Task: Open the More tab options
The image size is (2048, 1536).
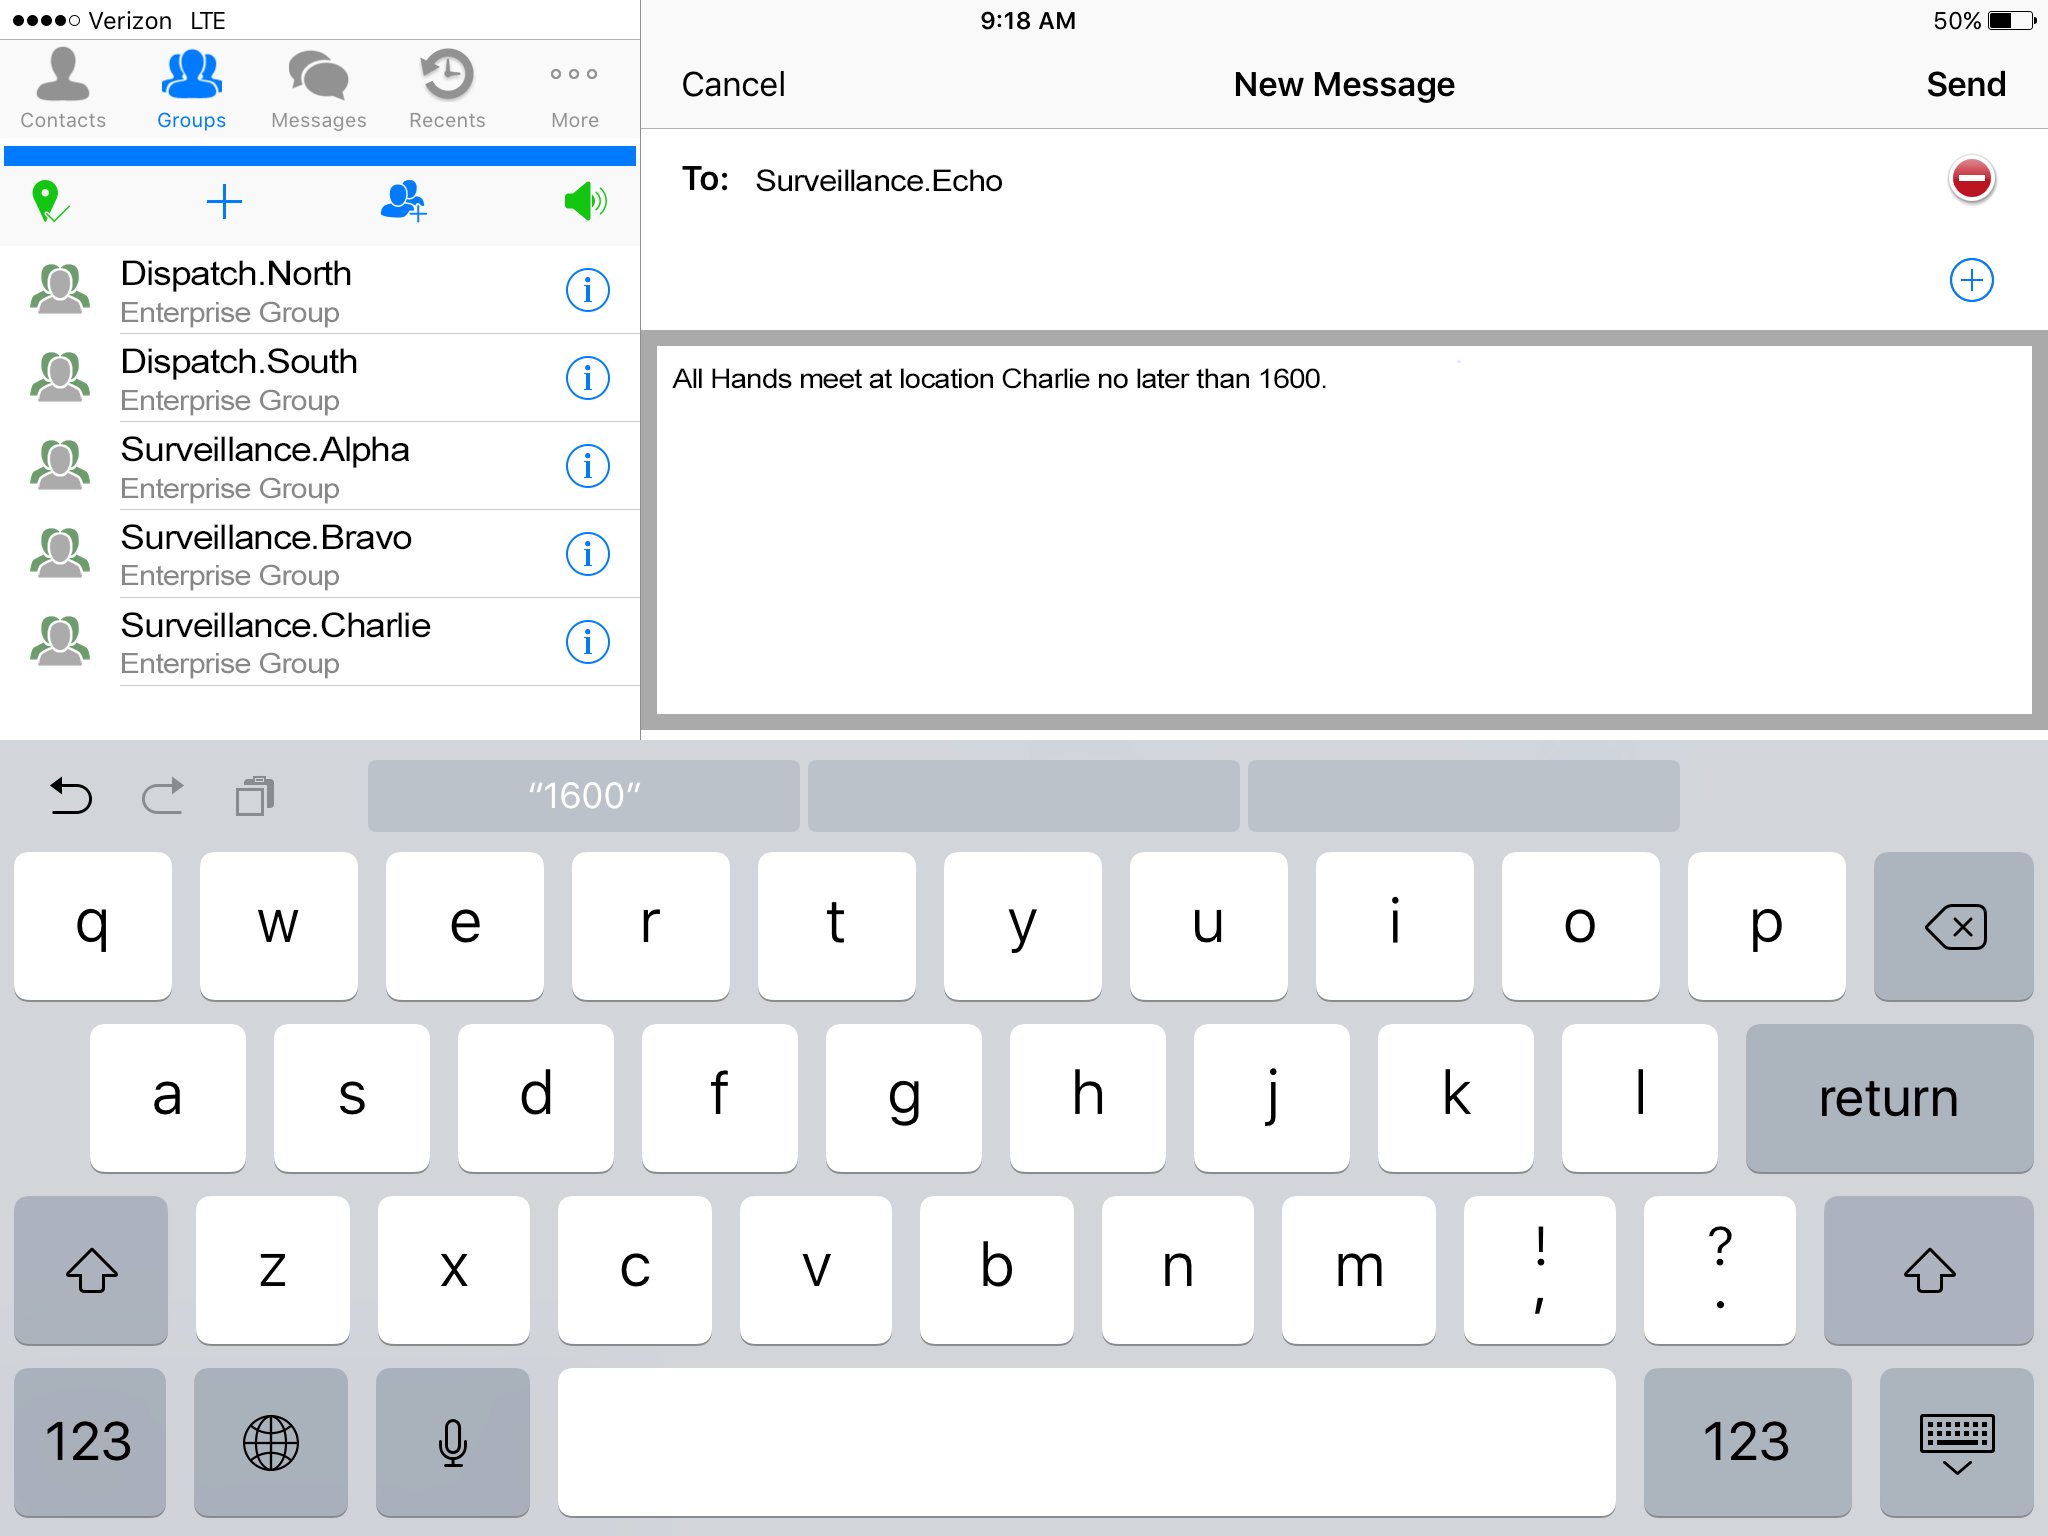Action: (574, 90)
